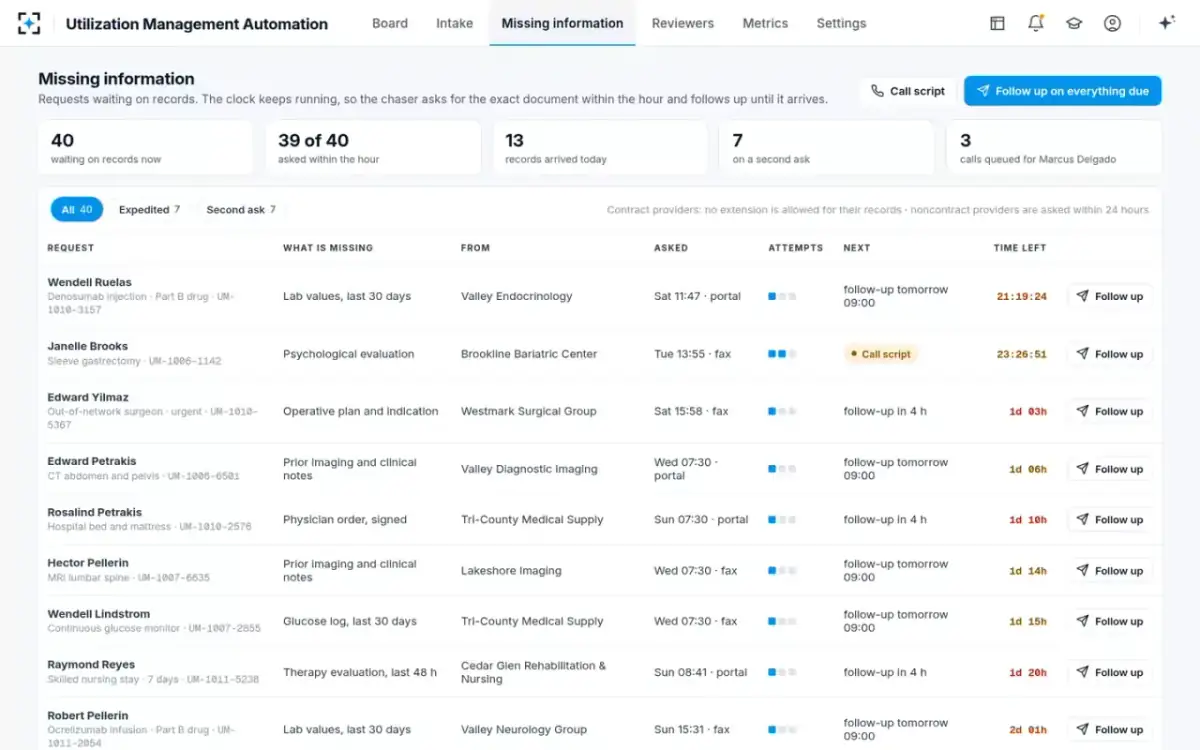This screenshot has height=750, width=1200.
Task: Click 'Psychological evaluation' missing item
Action: tap(348, 354)
